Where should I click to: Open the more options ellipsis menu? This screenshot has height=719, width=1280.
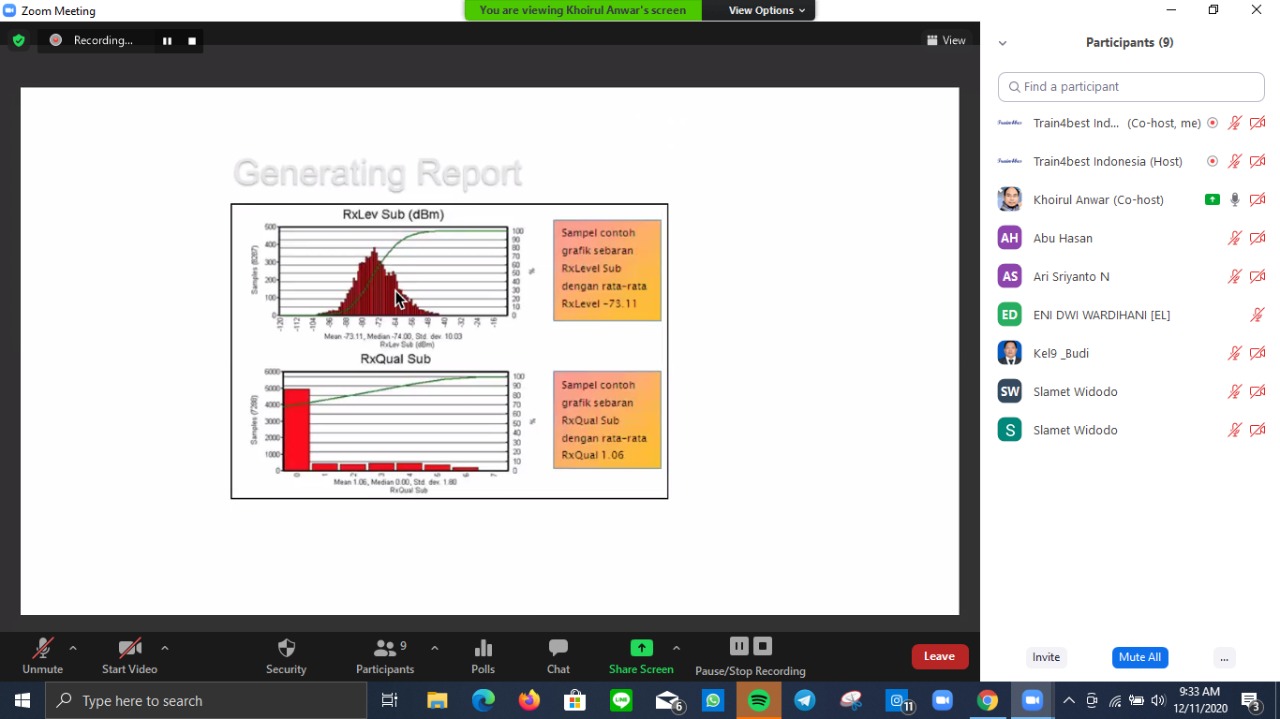(1224, 657)
